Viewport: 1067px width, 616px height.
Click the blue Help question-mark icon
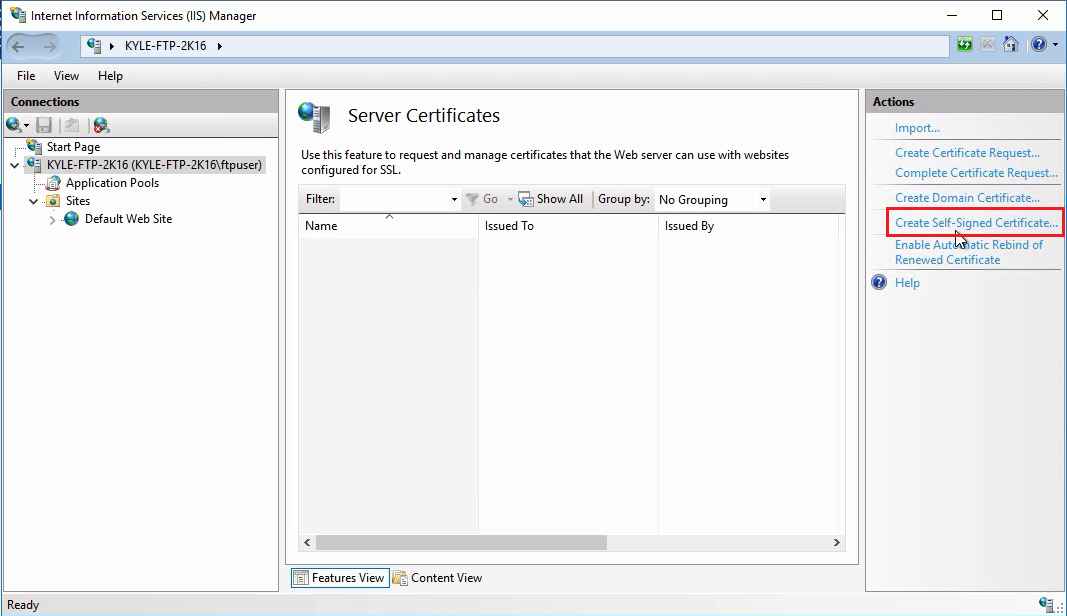click(1040, 44)
